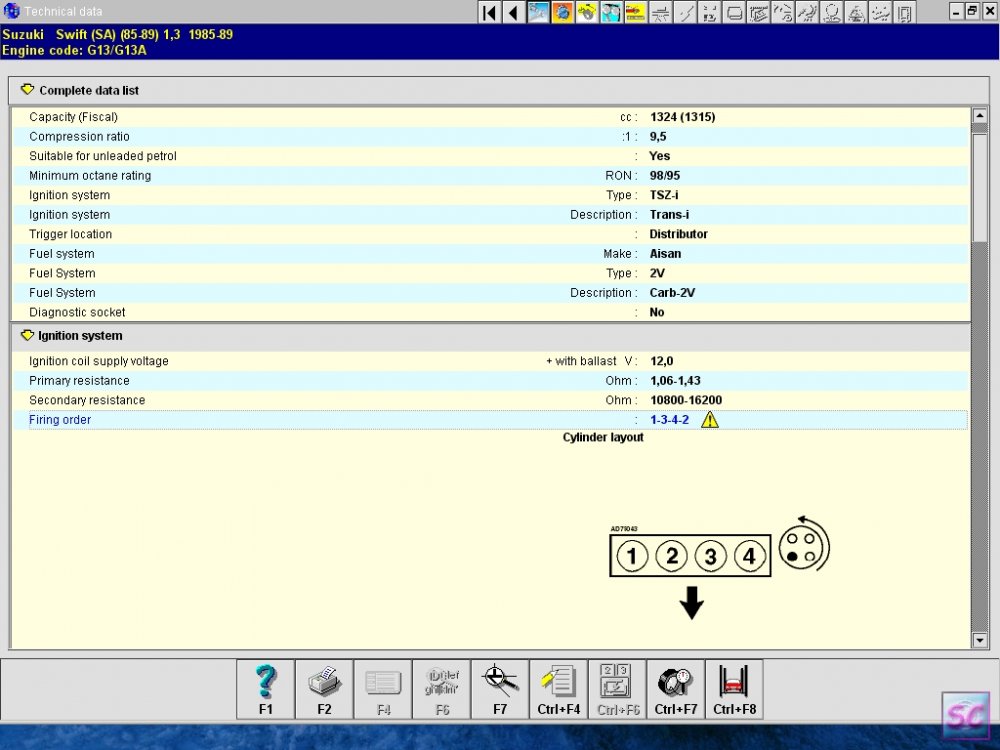
Task: Click the TSZ-i ignition type value
Action: point(664,195)
